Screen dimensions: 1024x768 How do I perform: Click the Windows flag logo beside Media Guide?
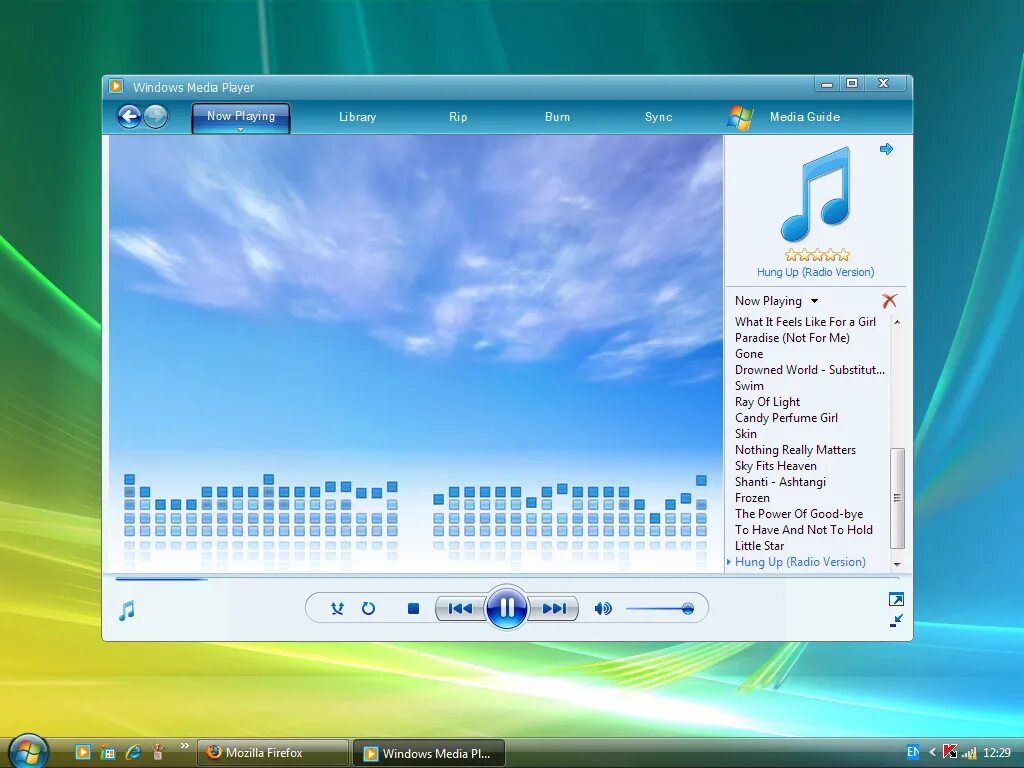coord(740,118)
